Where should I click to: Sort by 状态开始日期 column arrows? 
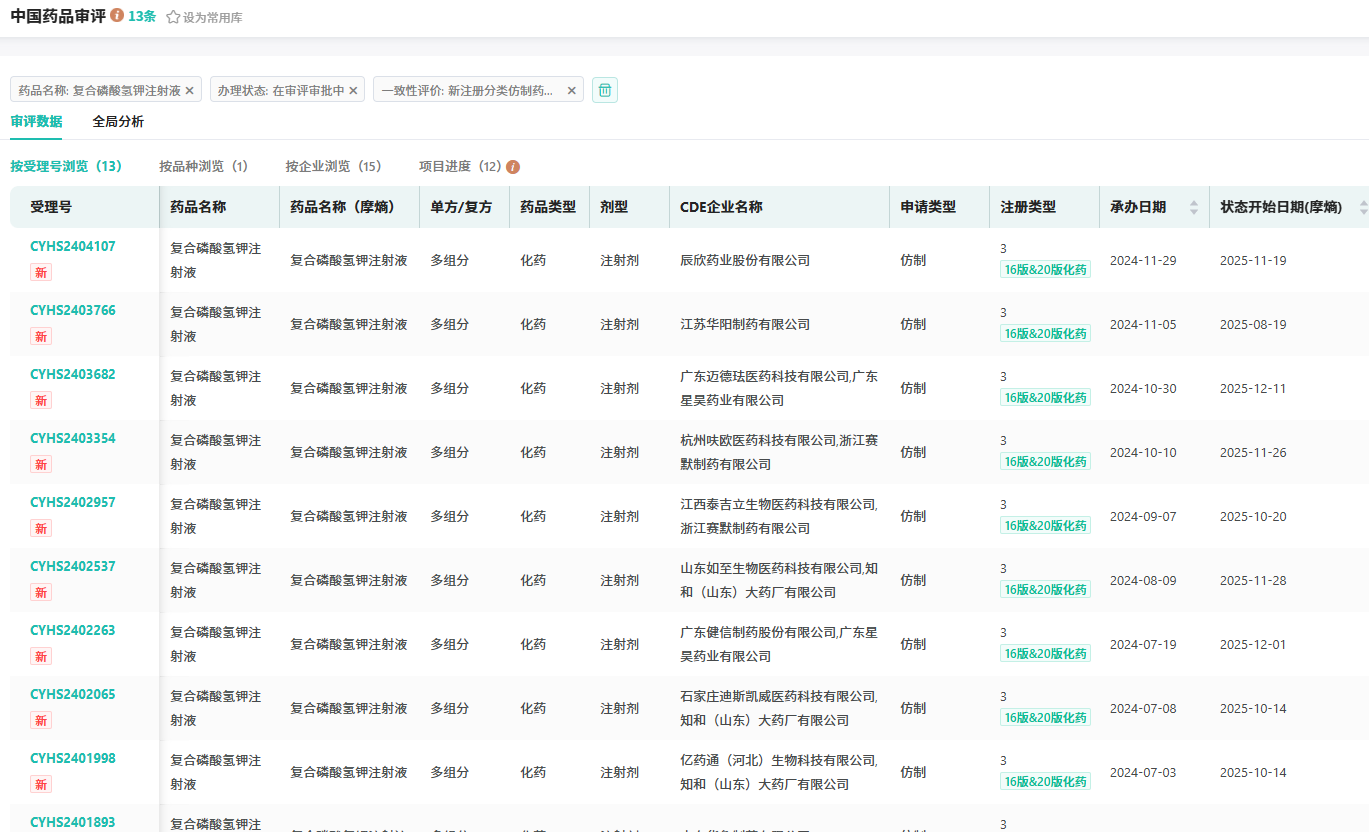coord(1363,207)
